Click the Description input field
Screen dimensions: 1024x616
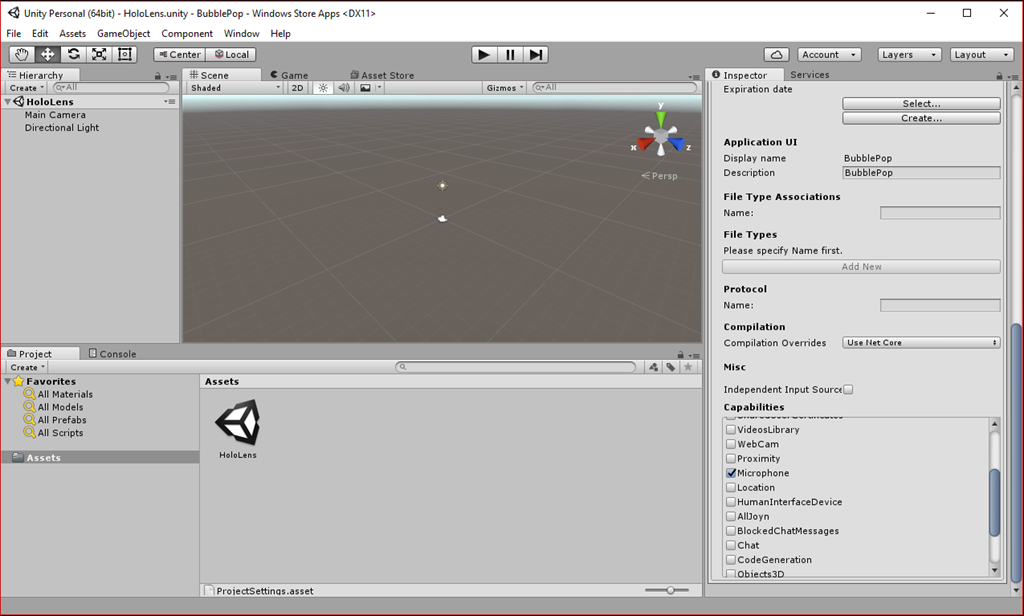point(921,173)
